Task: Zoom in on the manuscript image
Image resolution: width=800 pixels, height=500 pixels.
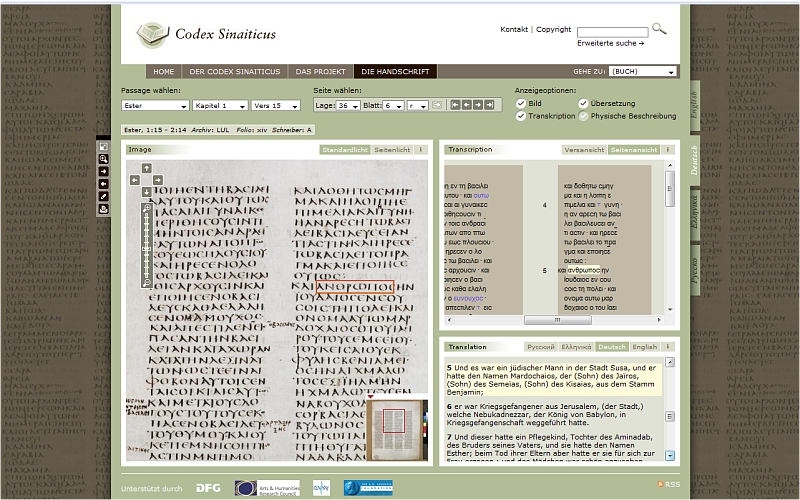Action: pos(146,208)
